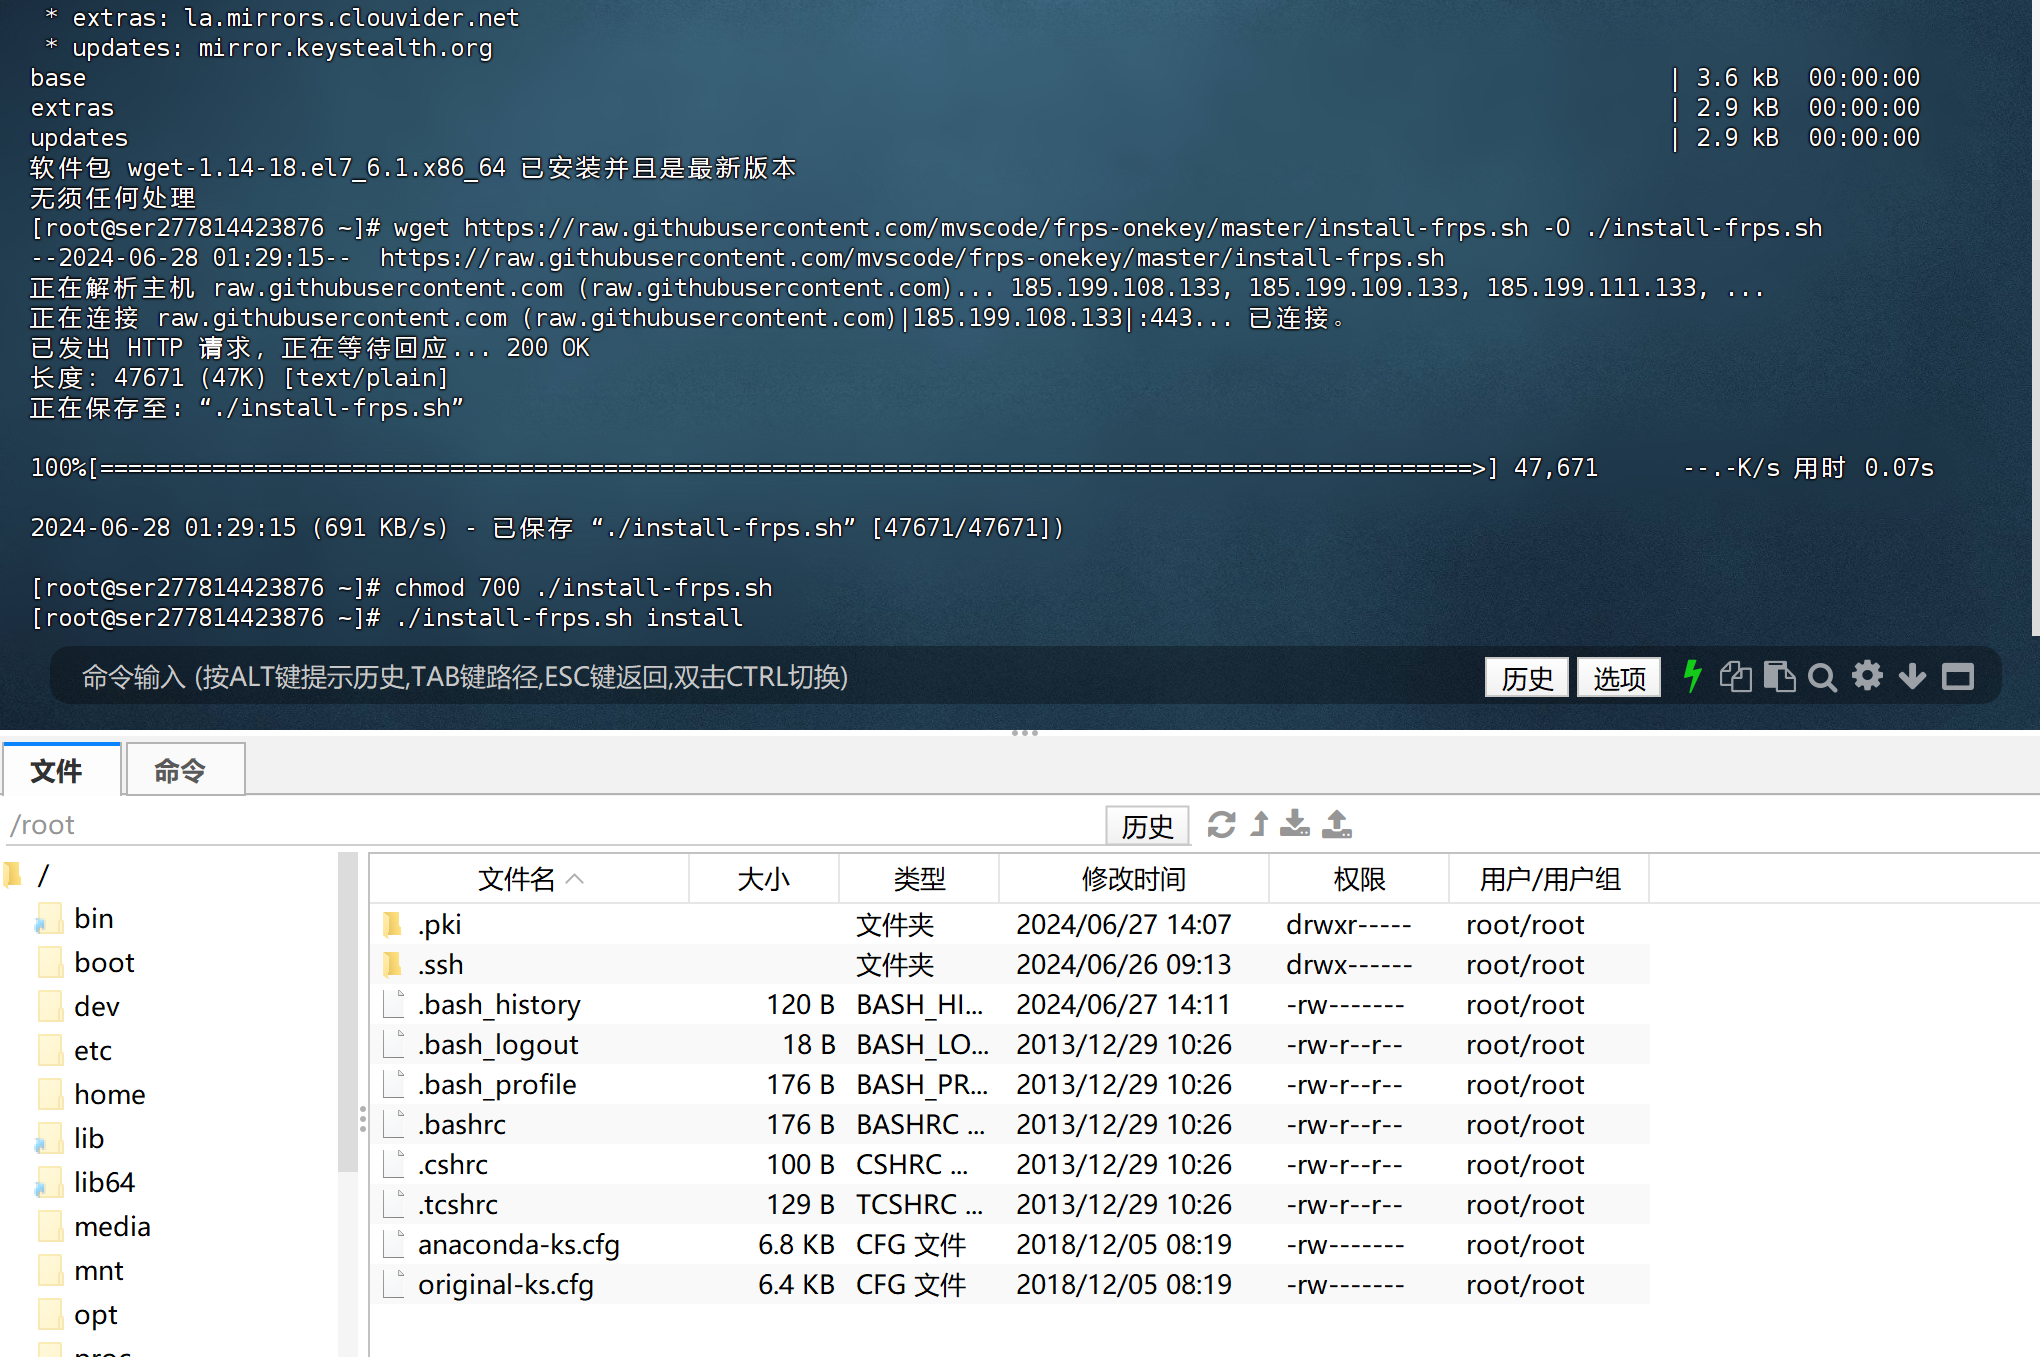The width and height of the screenshot is (2040, 1357).
Task: Open terminal search with magnifier icon
Action: coord(1822,677)
